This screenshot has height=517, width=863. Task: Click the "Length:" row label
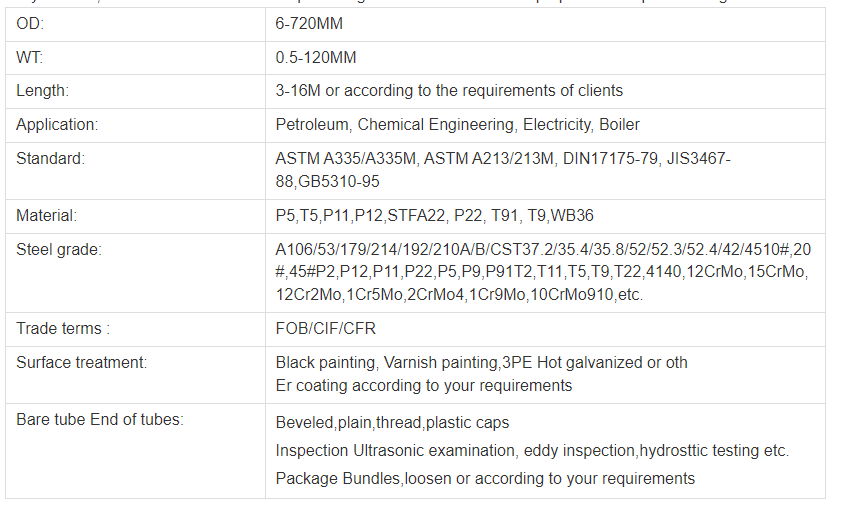pos(42,91)
